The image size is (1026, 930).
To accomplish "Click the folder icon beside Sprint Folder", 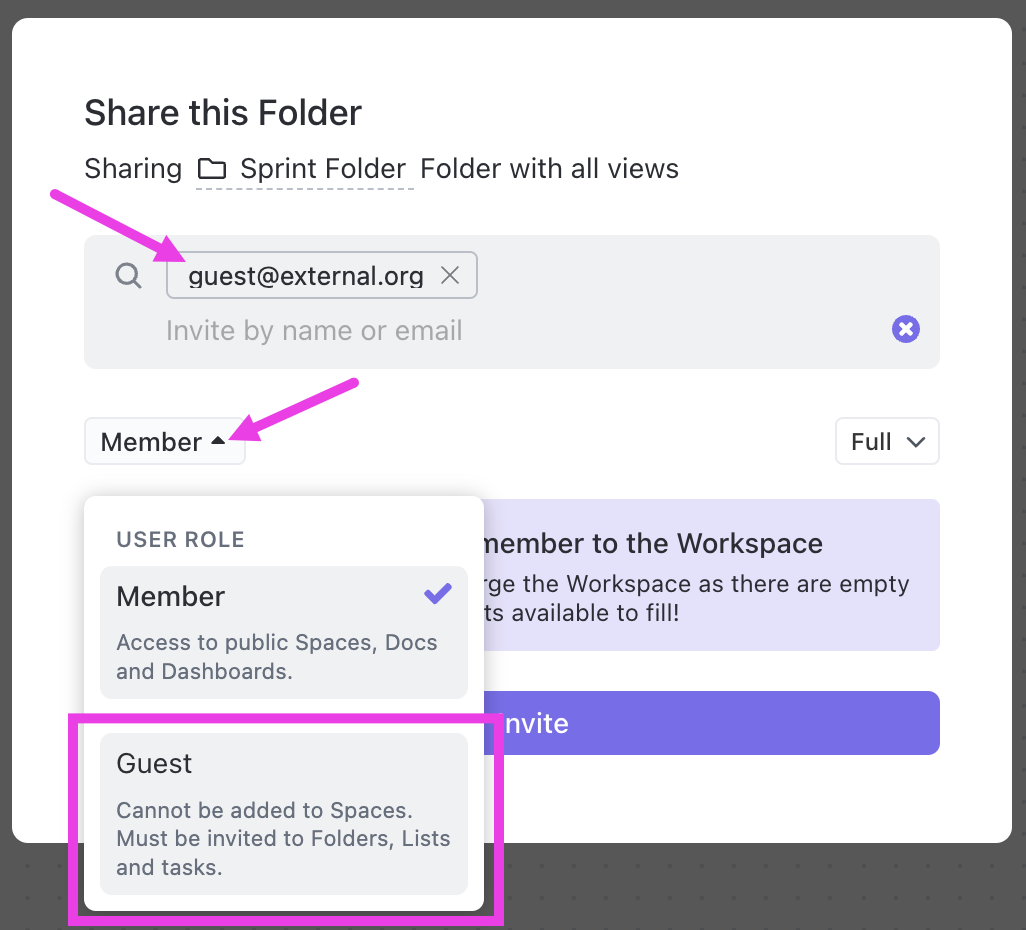I will point(212,169).
